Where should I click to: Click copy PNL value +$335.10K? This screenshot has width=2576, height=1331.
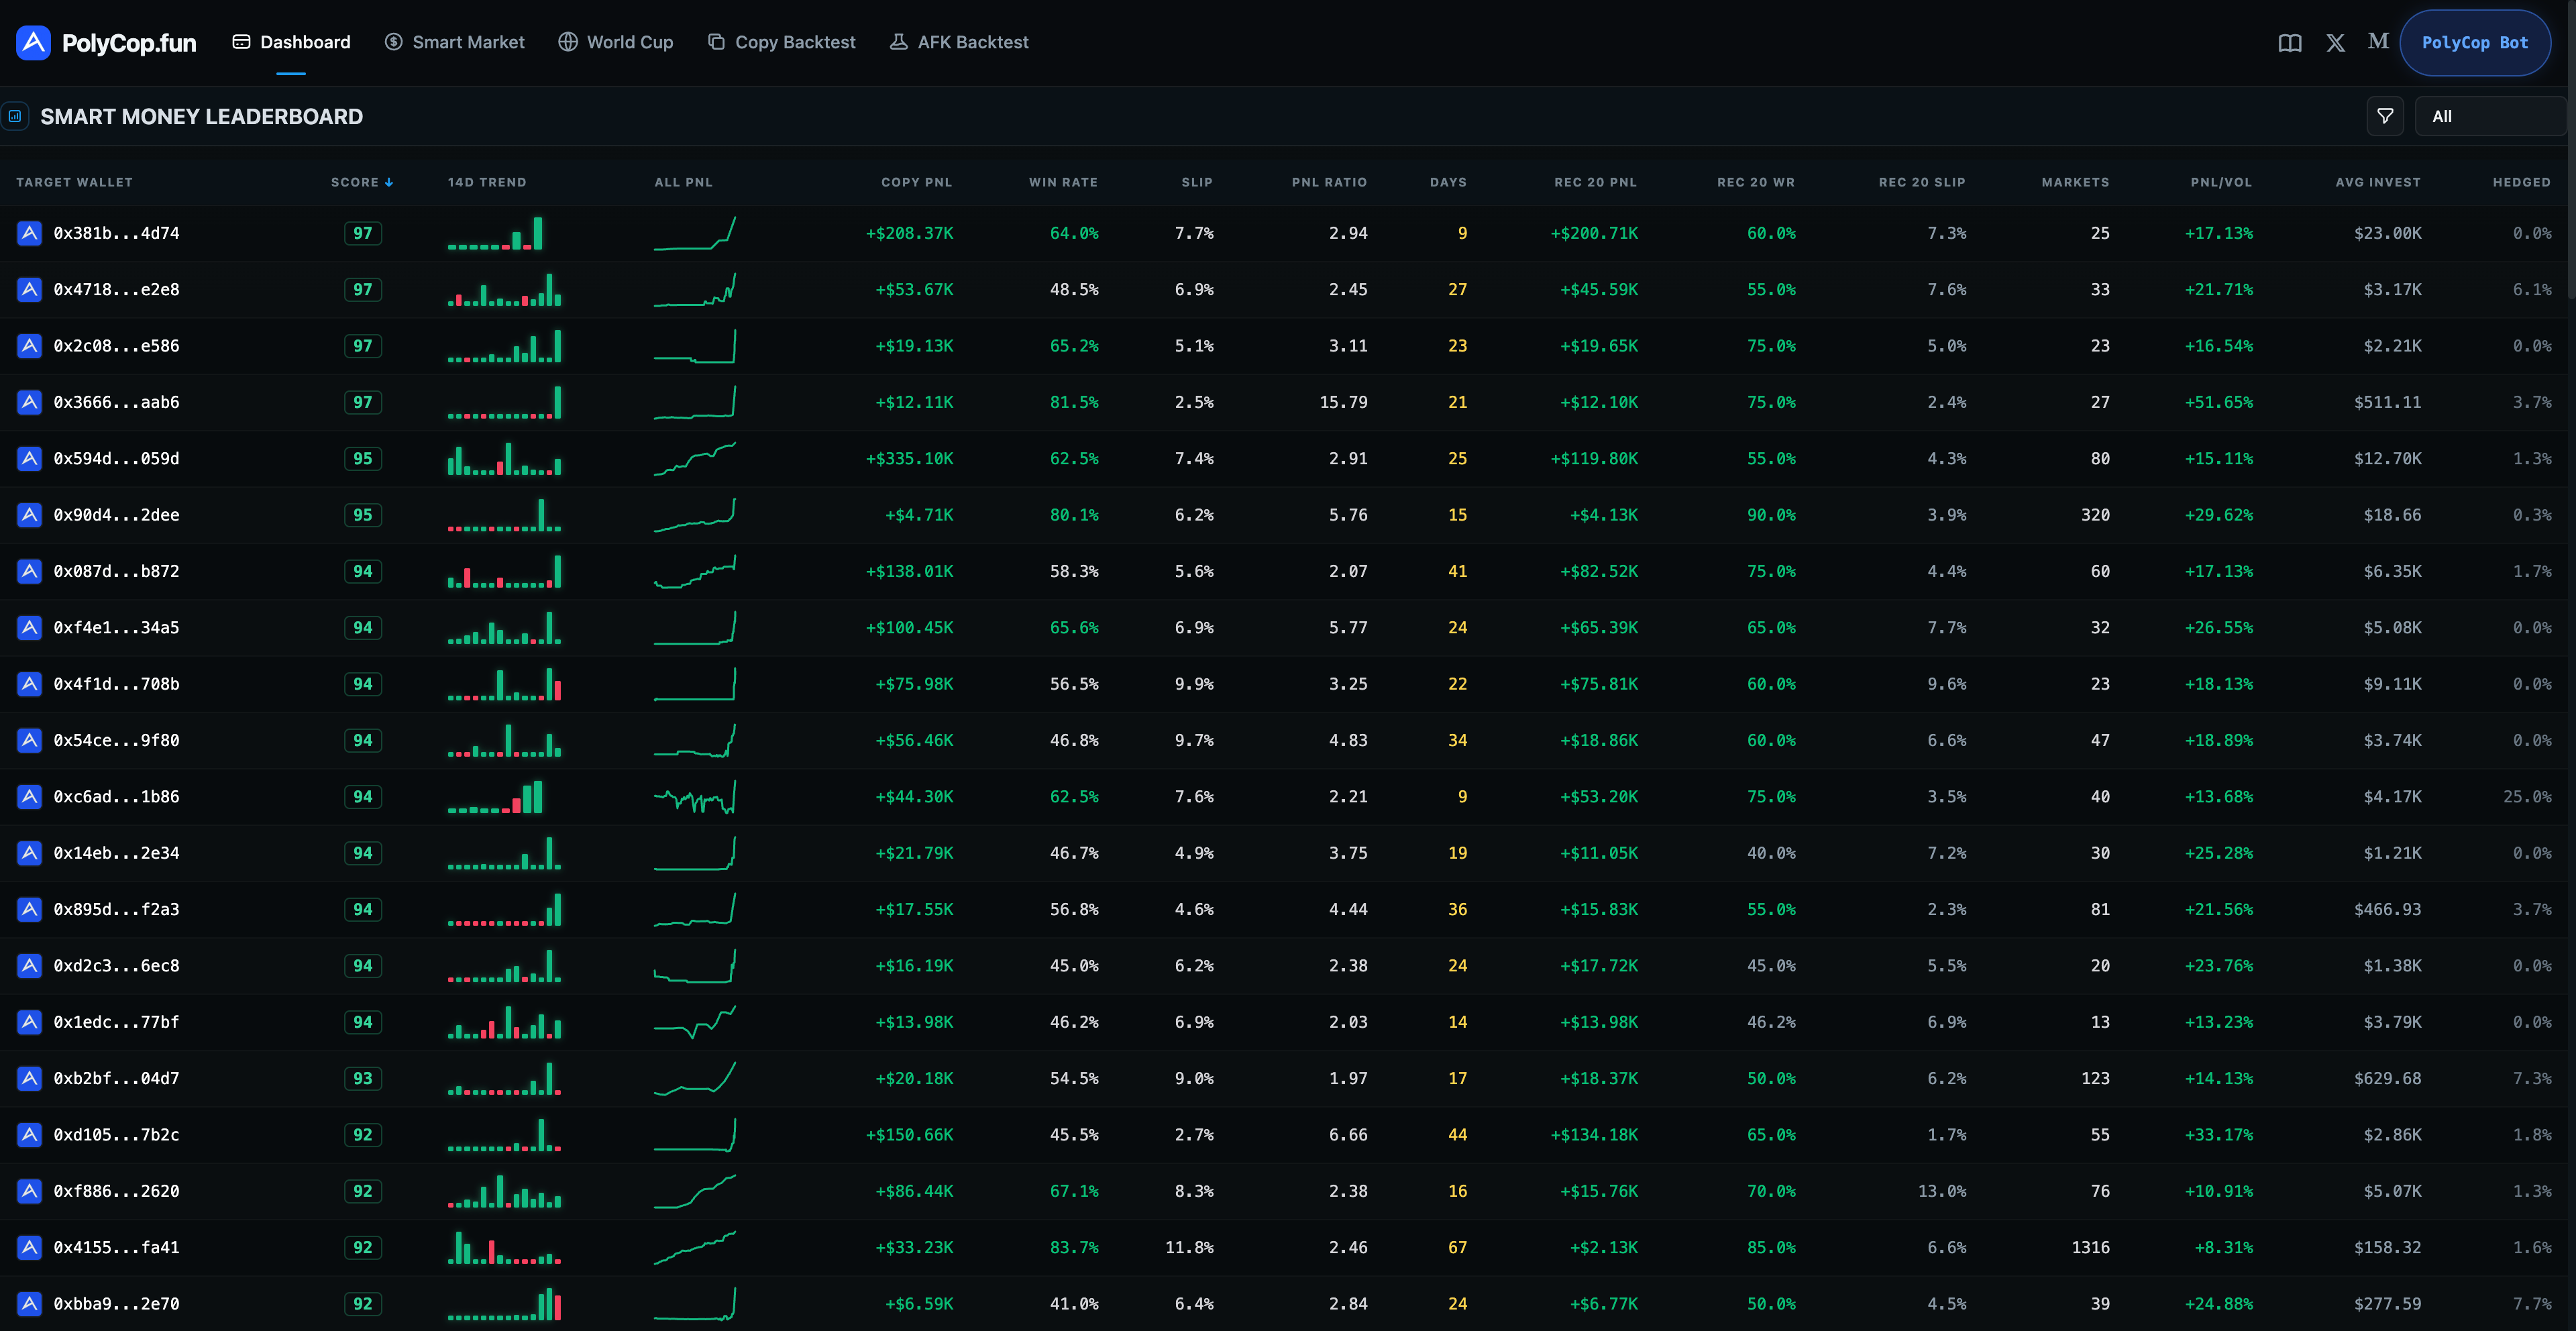pos(909,458)
